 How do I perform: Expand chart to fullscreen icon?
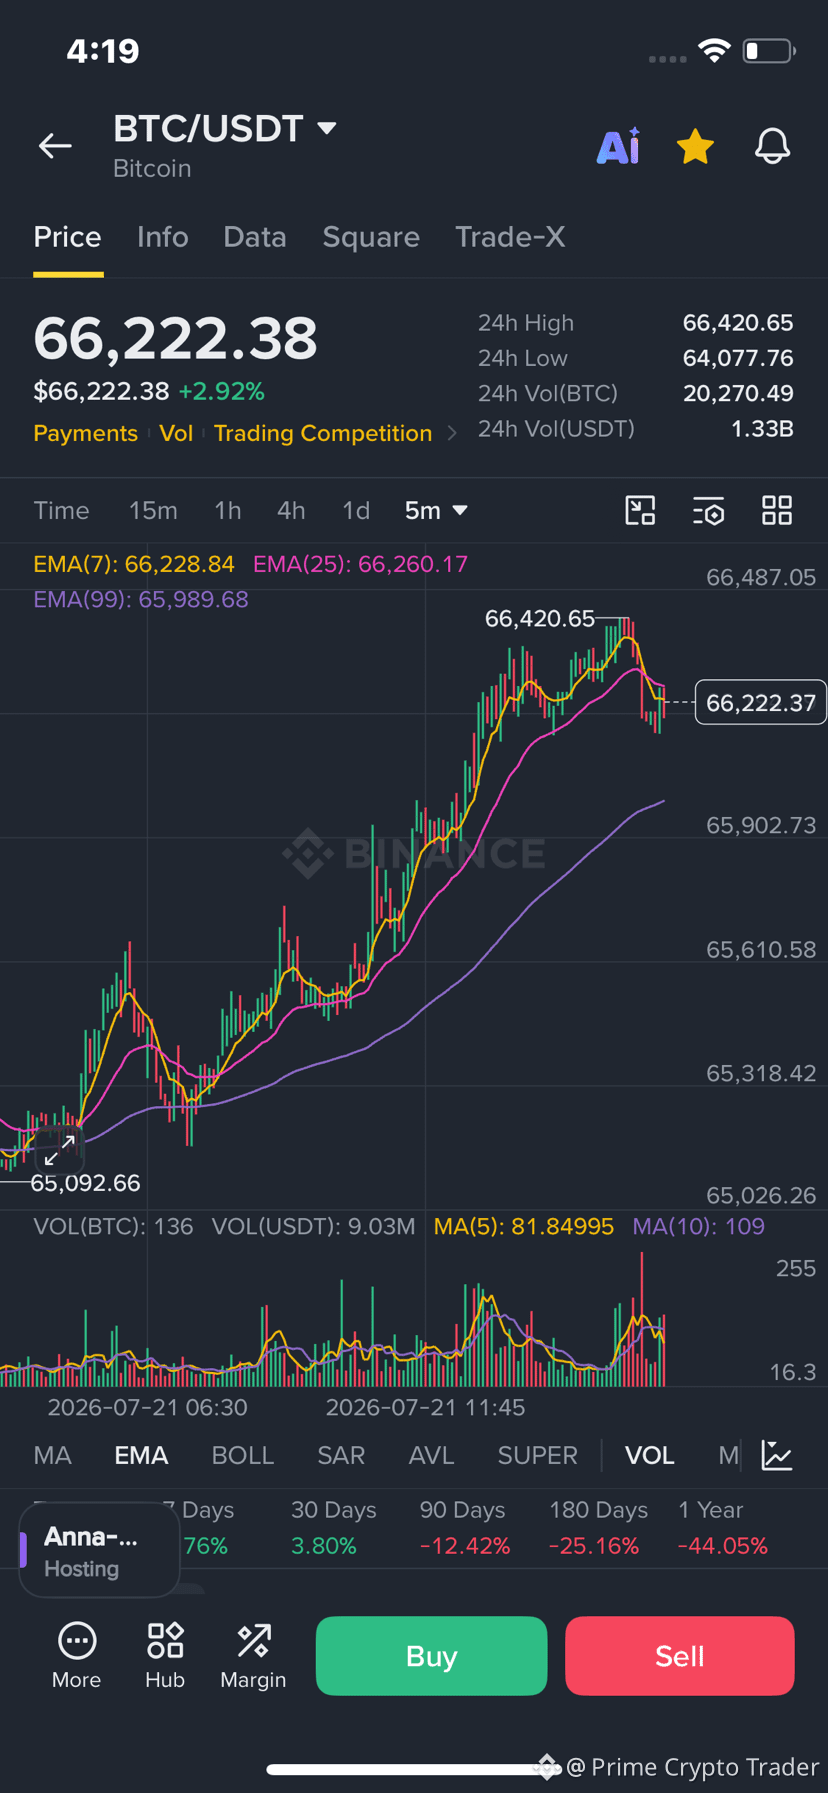pyautogui.click(x=59, y=1150)
